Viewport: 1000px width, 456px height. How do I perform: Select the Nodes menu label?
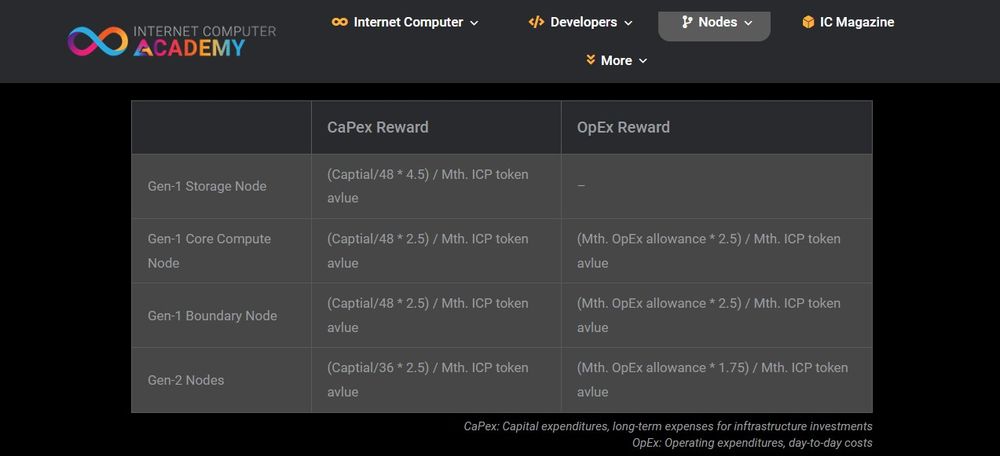click(718, 22)
